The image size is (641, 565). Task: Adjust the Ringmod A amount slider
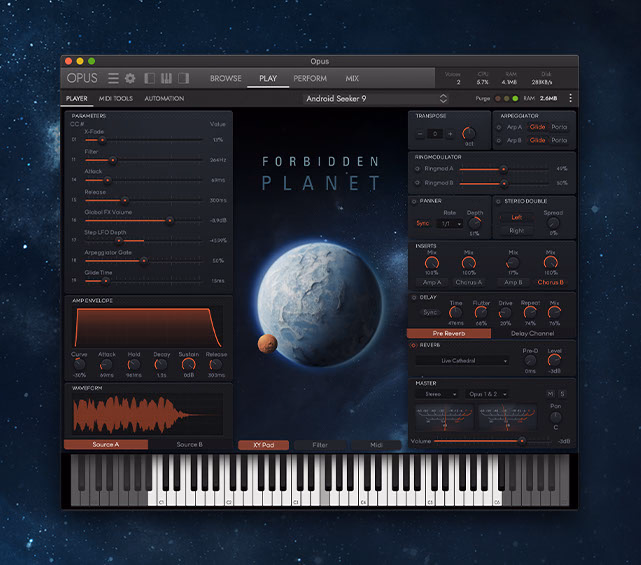[x=503, y=169]
